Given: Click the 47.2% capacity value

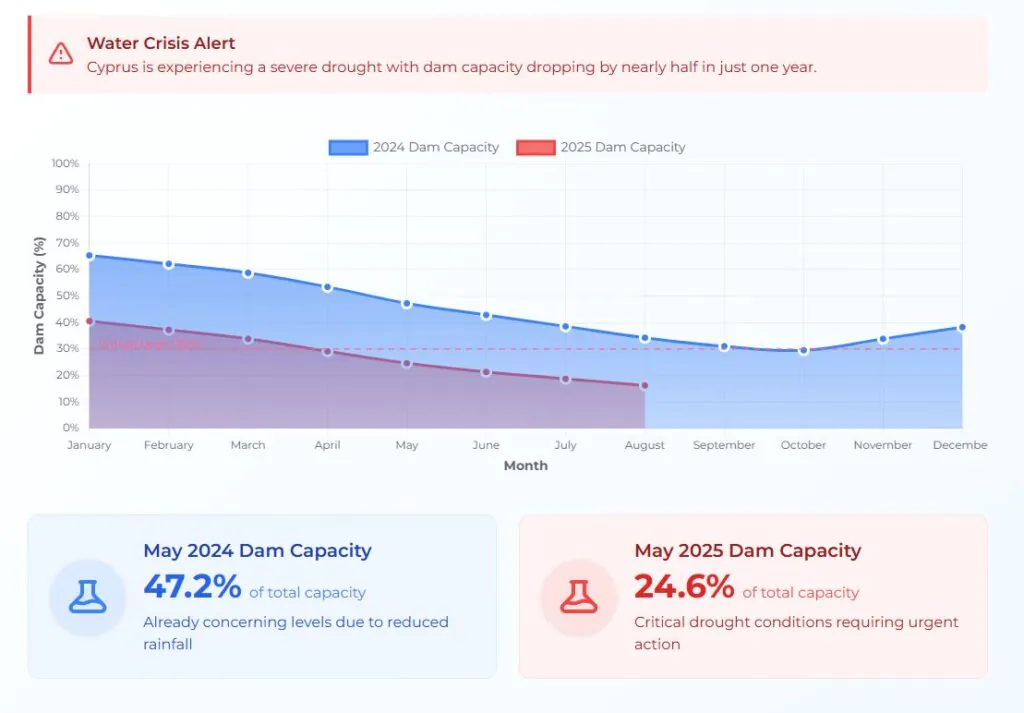Looking at the screenshot, I should click(192, 587).
